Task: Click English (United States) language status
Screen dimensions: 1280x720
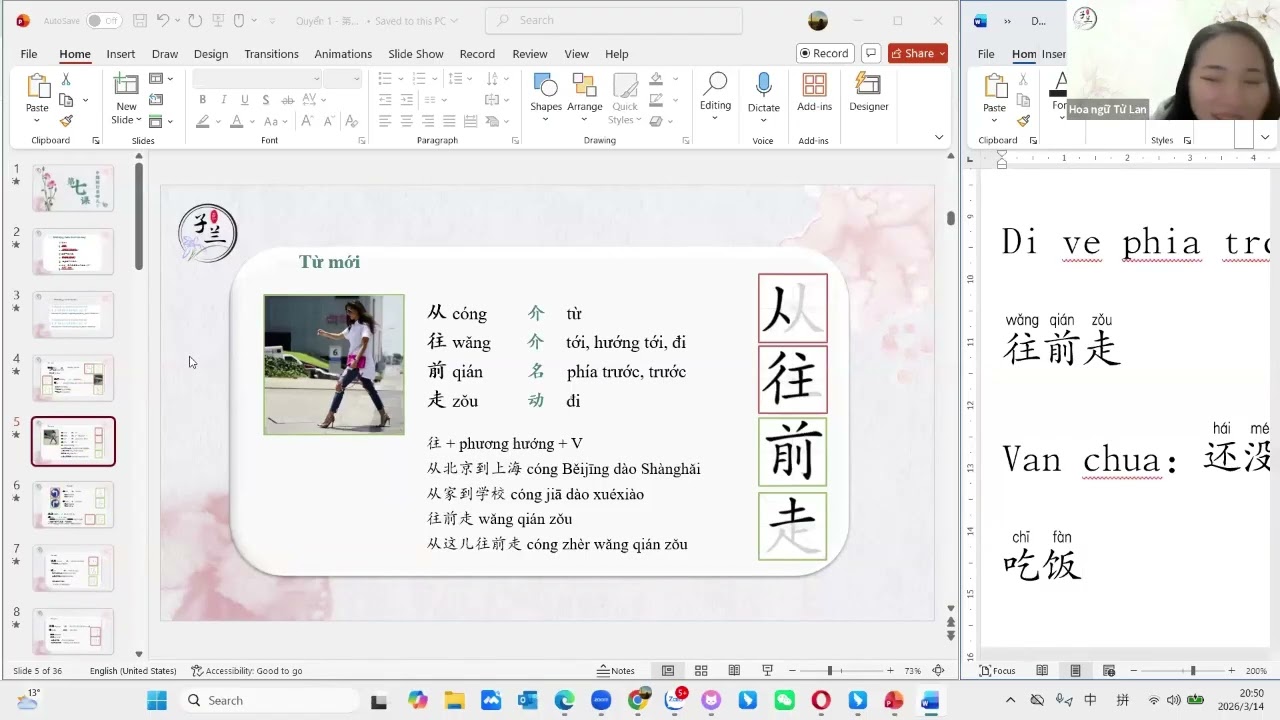Action: [x=133, y=671]
